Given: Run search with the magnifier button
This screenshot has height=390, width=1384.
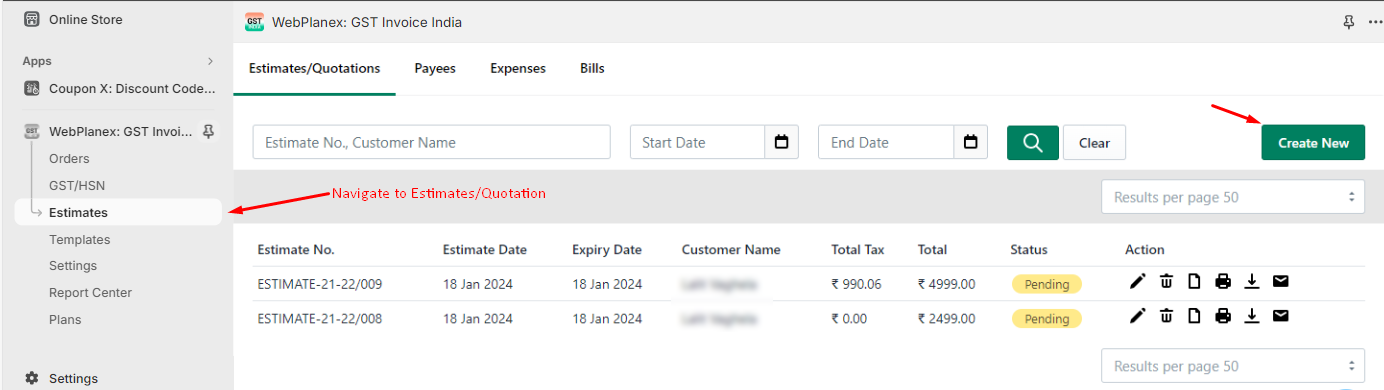Looking at the screenshot, I should click(1032, 142).
